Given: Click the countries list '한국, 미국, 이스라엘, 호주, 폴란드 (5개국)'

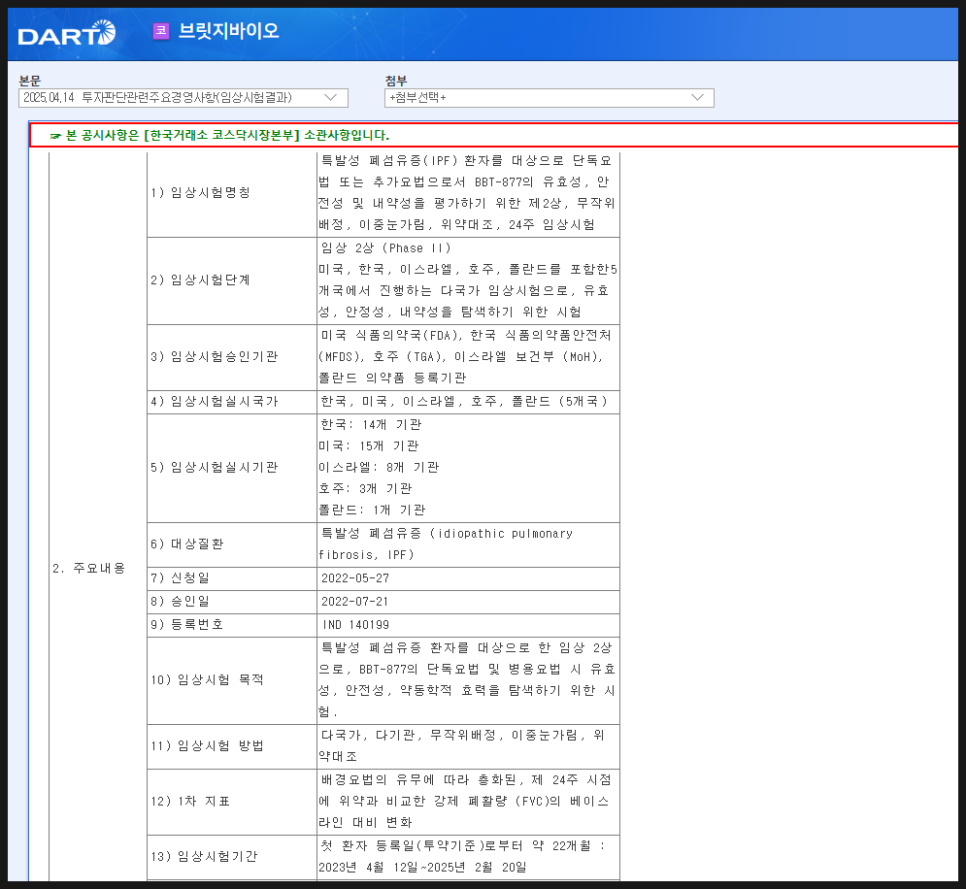Looking at the screenshot, I should (x=465, y=402).
